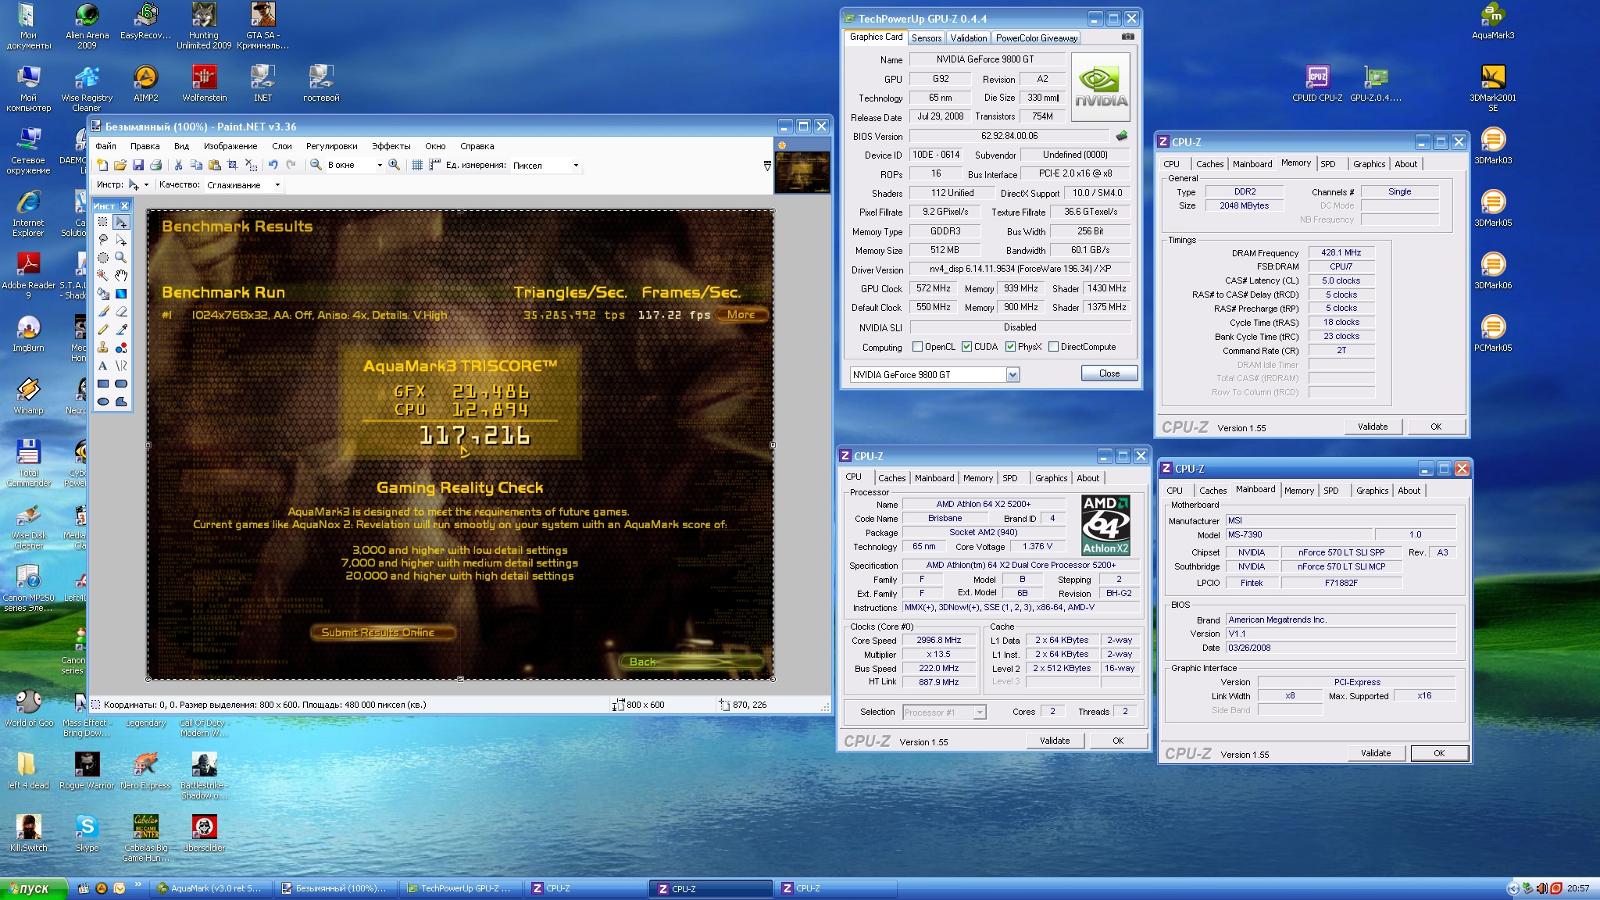
Task: Select the Clone Stamp tool
Action: 102,347
